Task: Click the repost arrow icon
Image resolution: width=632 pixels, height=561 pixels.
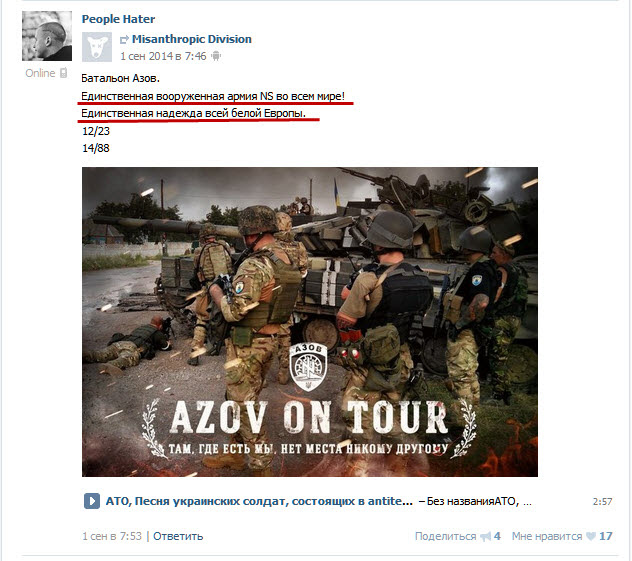Action: [125, 39]
